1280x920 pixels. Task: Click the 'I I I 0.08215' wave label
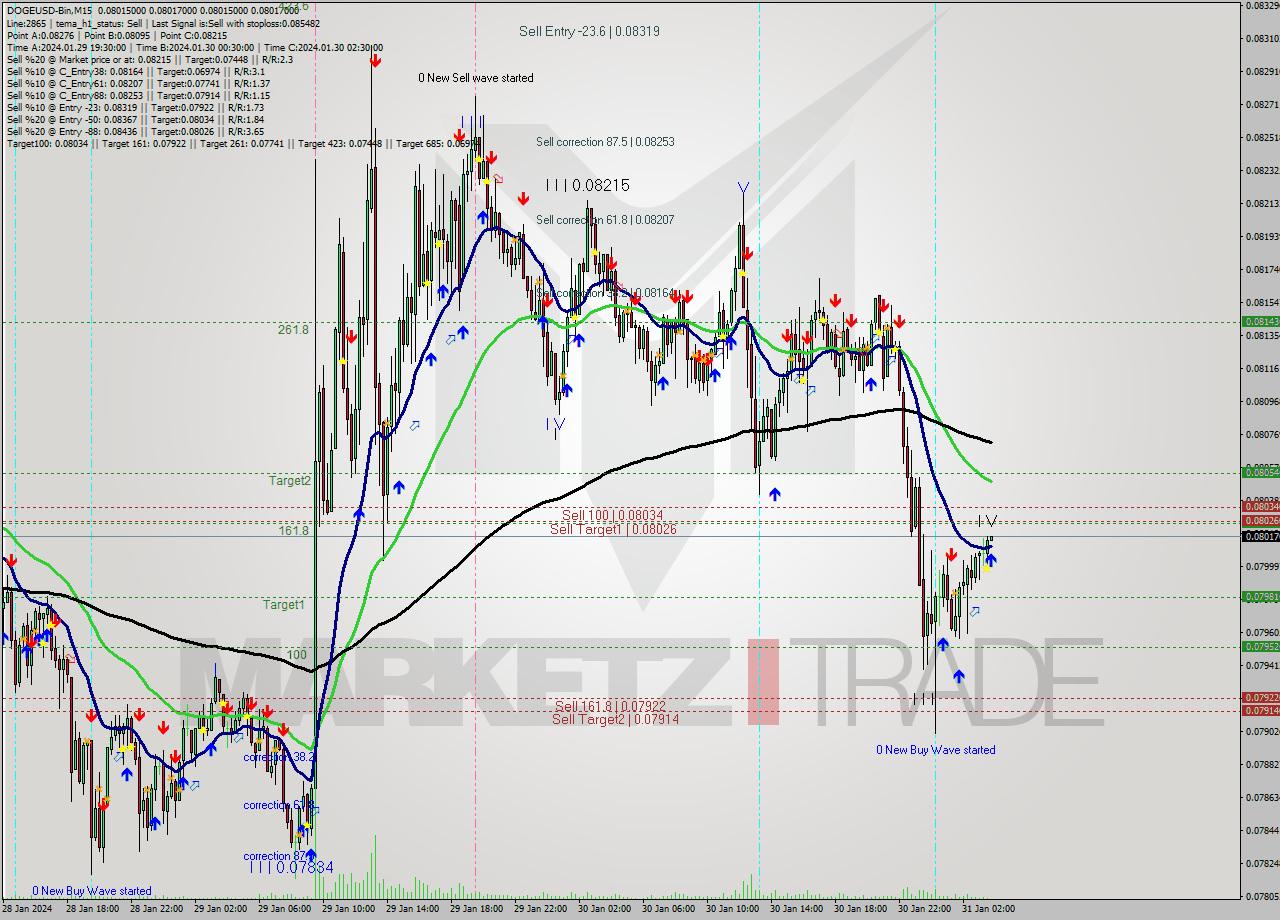tap(587, 185)
